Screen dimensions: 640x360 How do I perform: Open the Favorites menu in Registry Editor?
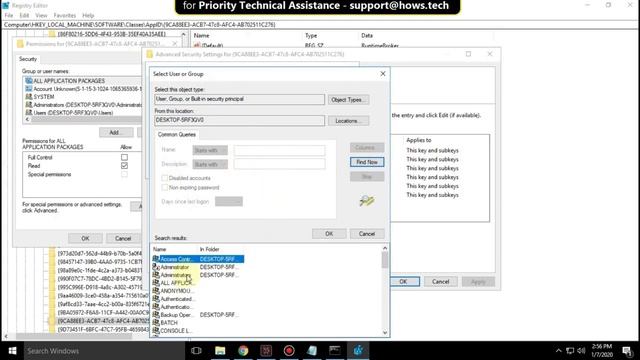point(65,16)
